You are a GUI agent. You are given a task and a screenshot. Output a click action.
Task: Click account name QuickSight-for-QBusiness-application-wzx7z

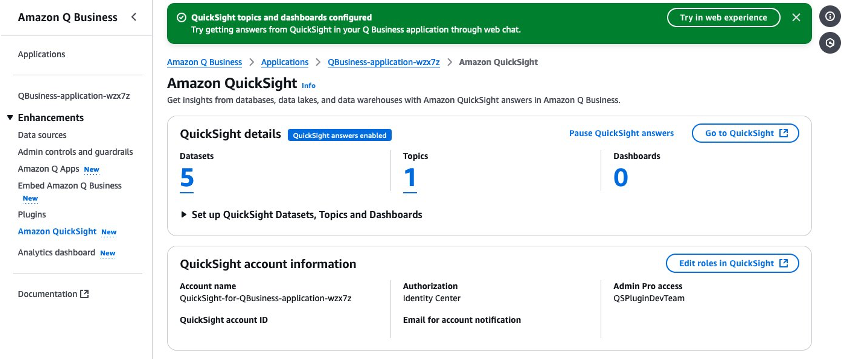pyautogui.click(x=265, y=298)
